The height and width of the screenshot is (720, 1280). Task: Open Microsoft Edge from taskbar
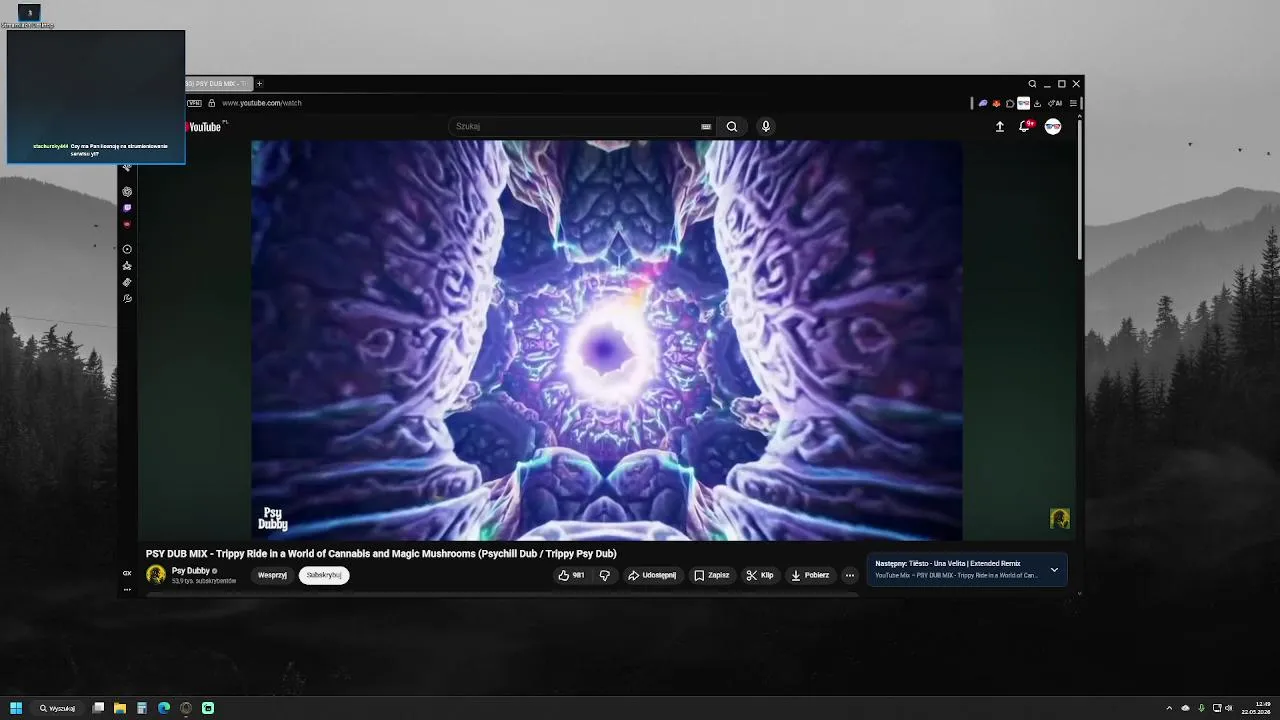tap(164, 708)
